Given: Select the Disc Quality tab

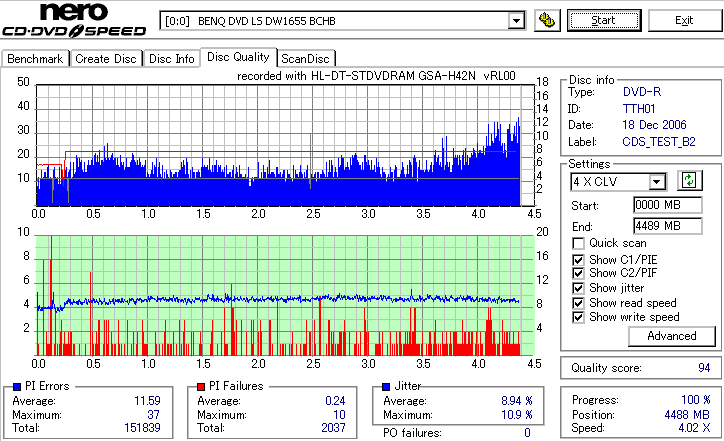Looking at the screenshot, I should coord(238,57).
